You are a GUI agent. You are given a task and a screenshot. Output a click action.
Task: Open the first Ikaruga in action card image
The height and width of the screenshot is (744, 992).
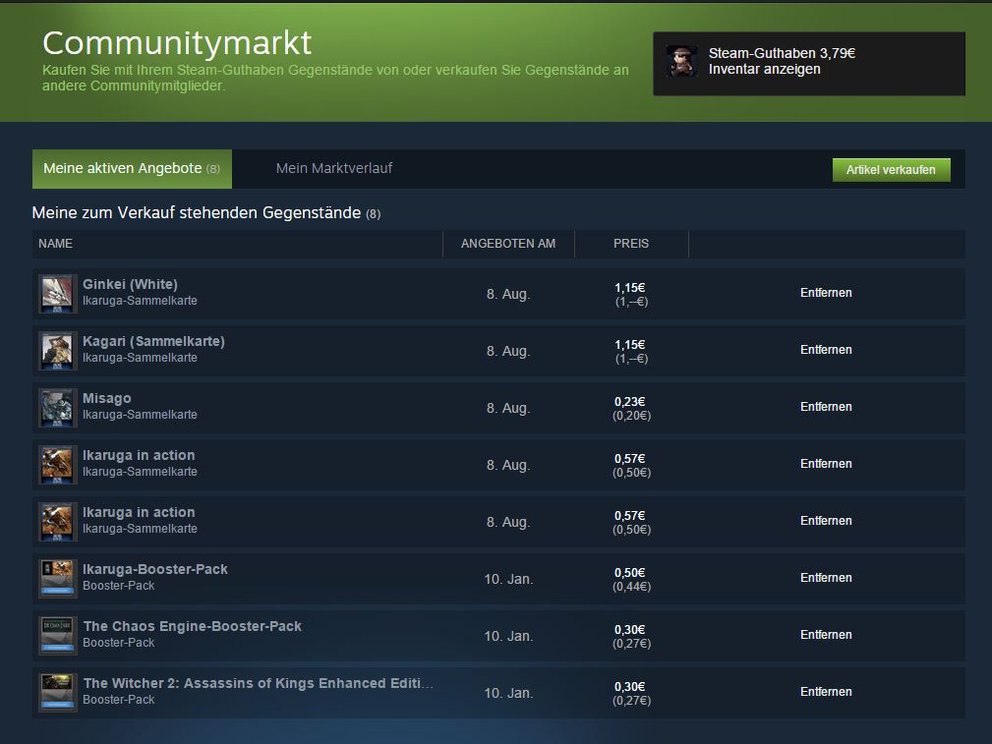click(57, 464)
